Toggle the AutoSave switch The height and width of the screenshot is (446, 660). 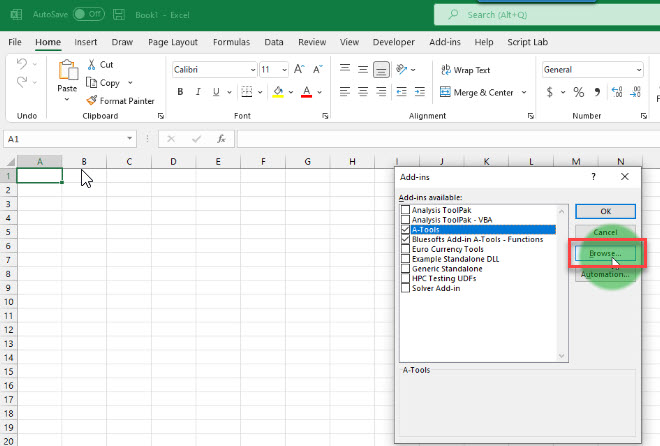[x=88, y=15]
